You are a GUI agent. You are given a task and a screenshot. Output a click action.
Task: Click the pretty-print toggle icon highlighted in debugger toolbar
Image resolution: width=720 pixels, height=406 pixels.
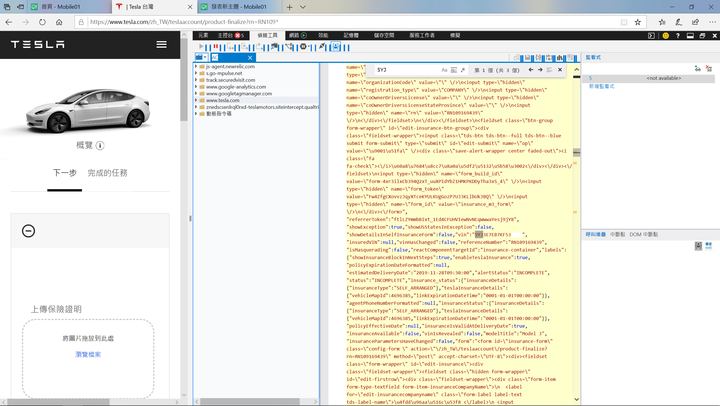pos(336,46)
